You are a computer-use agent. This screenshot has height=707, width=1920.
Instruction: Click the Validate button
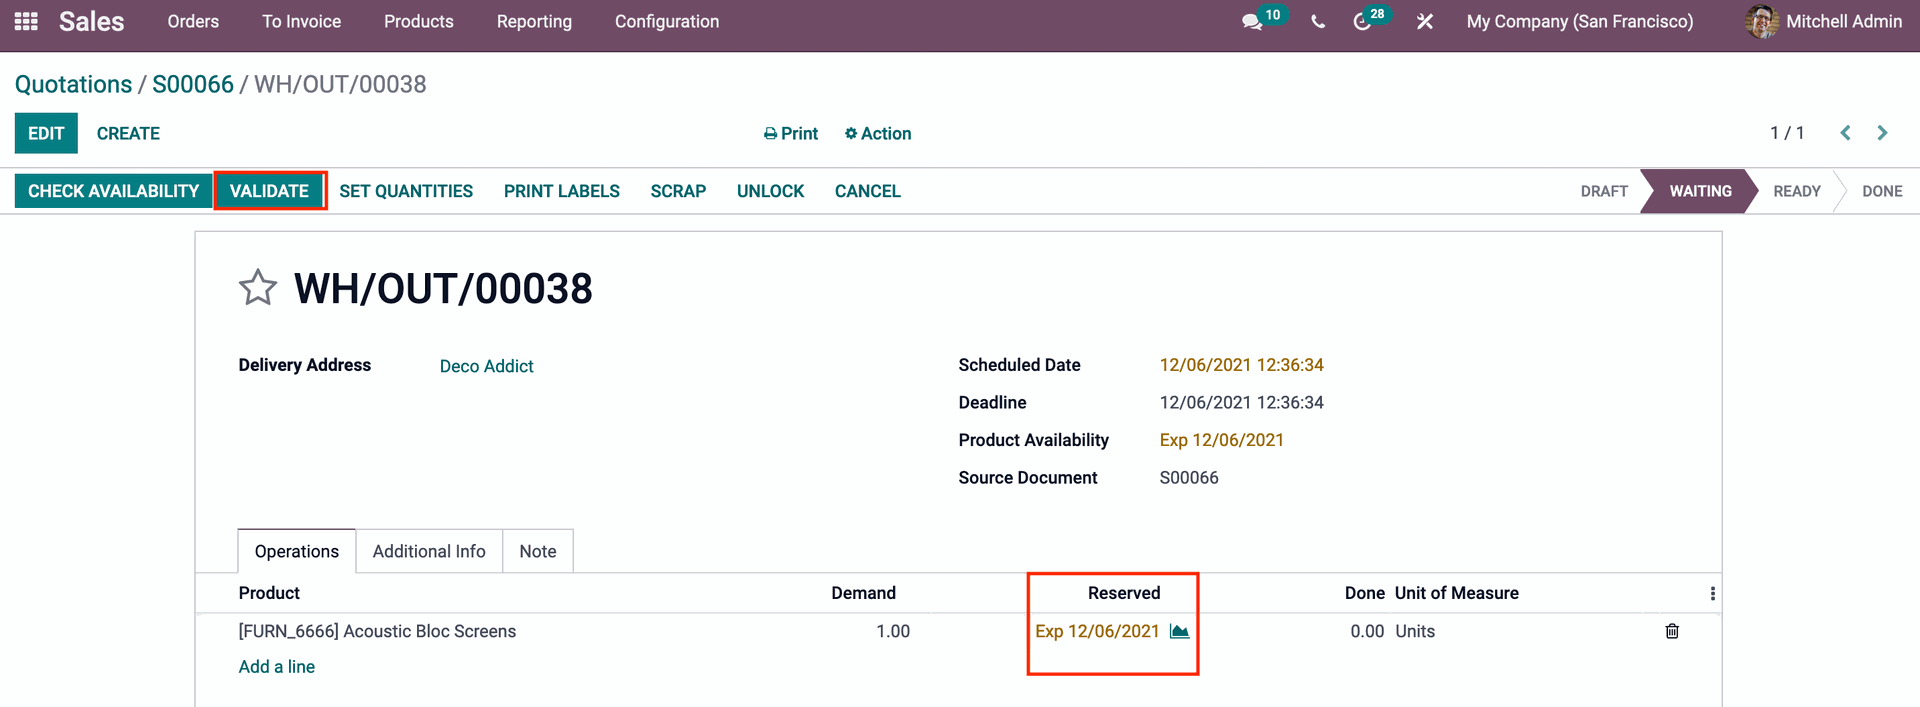pyautogui.click(x=269, y=191)
